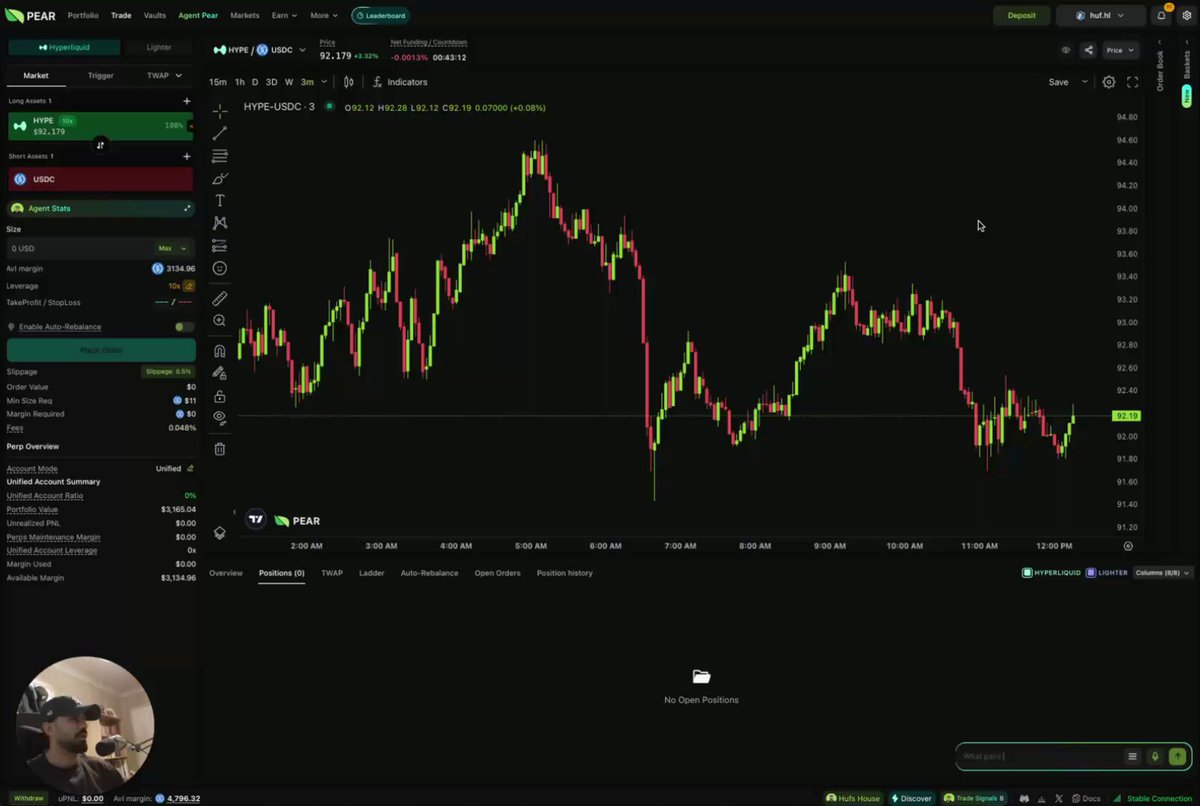Open the Open Orders tab
Image resolution: width=1200 pixels, height=806 pixels.
497,573
